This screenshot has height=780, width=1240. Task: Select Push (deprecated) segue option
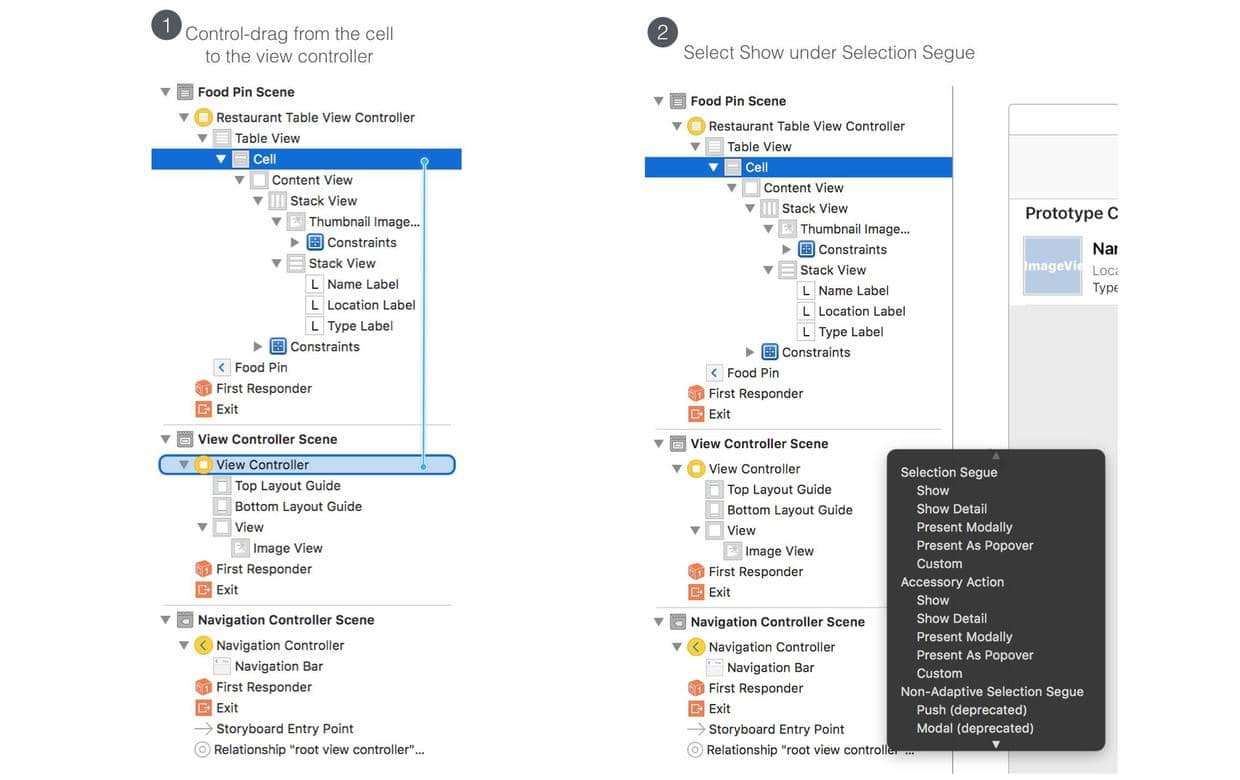click(x=972, y=710)
